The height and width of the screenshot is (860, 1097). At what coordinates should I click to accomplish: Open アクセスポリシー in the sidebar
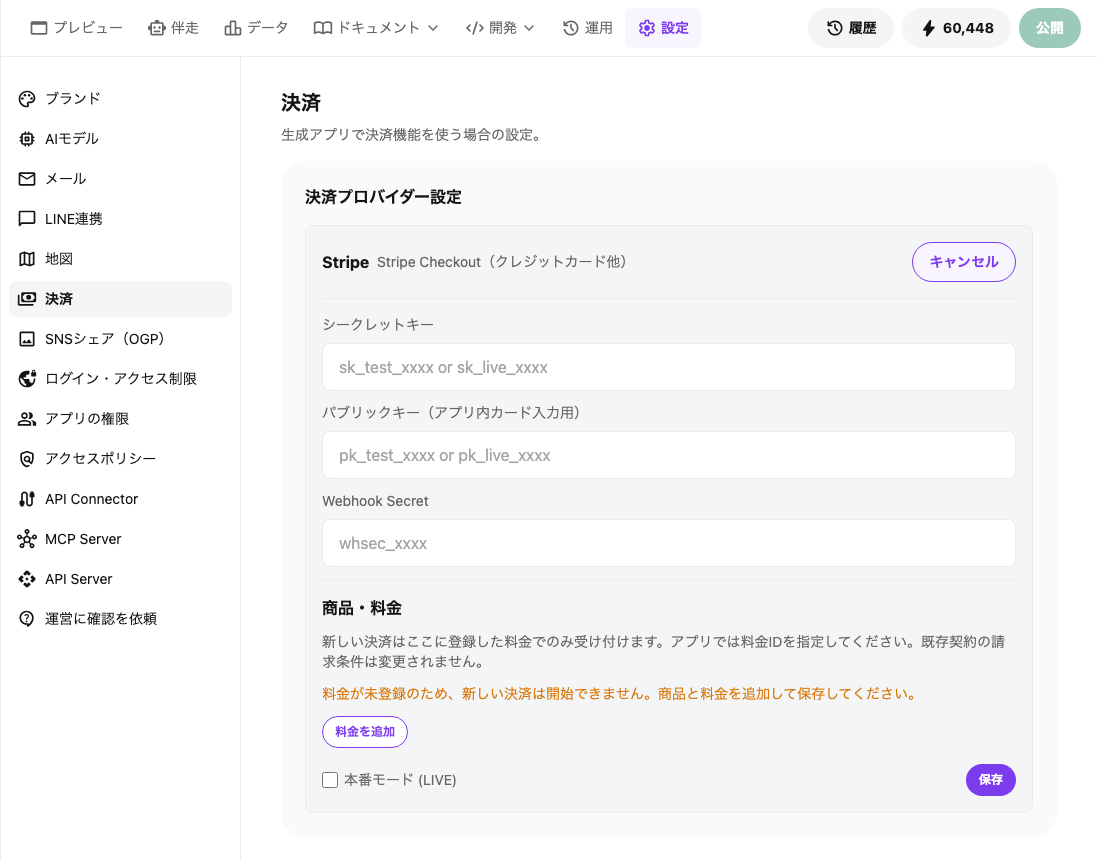[120, 459]
